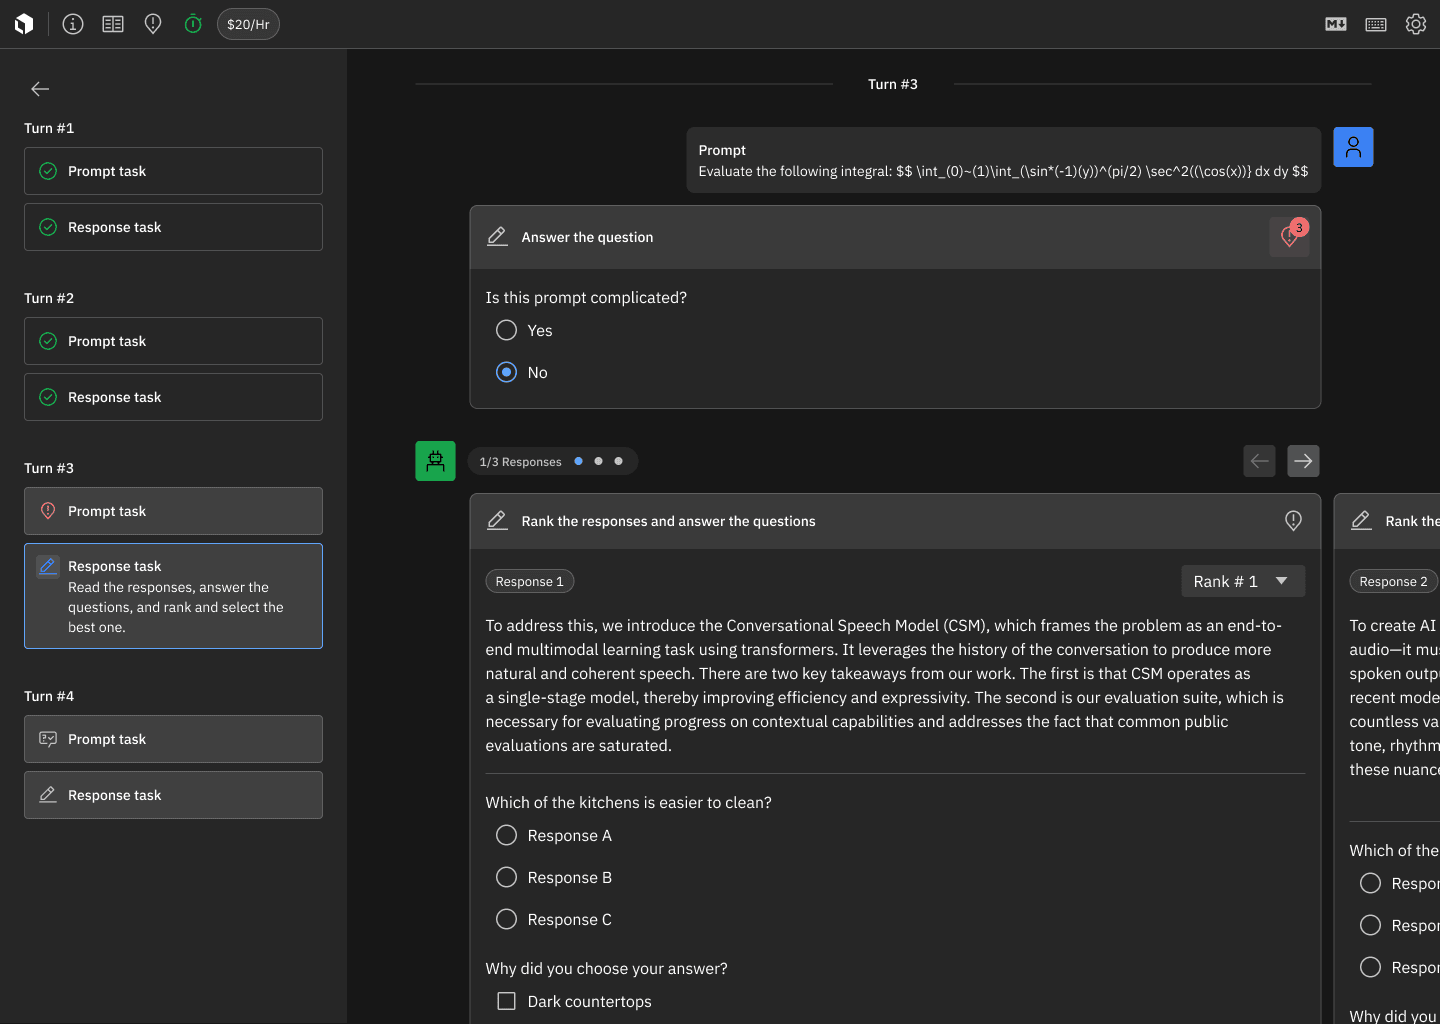Expand the Turn #3 Prompt task item

tap(173, 511)
